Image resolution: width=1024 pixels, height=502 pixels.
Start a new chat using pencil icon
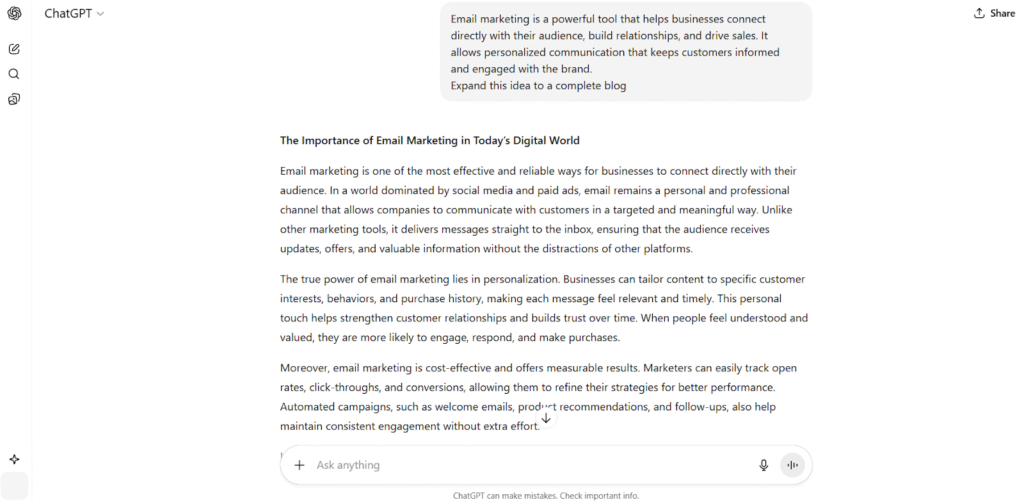coord(14,48)
